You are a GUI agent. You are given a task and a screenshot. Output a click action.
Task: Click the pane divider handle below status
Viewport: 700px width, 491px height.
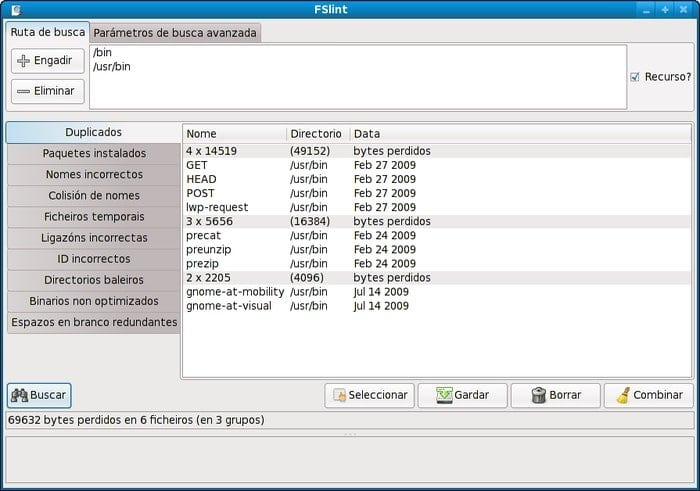(x=350, y=434)
